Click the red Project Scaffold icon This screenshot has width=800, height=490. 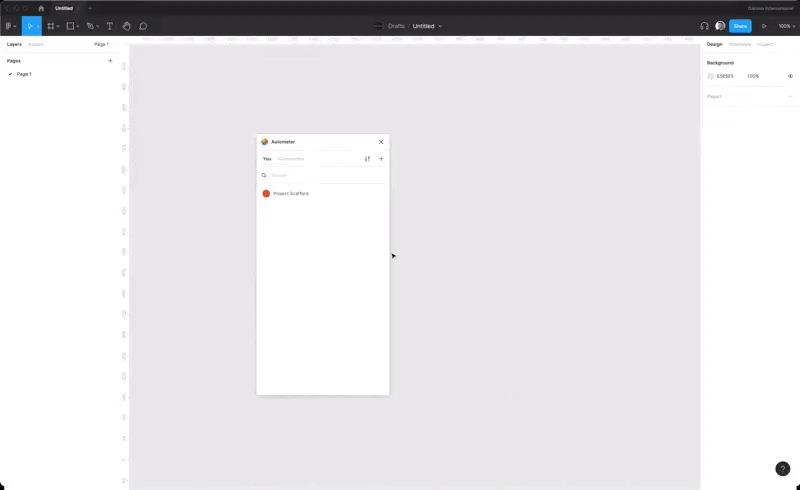click(x=266, y=193)
